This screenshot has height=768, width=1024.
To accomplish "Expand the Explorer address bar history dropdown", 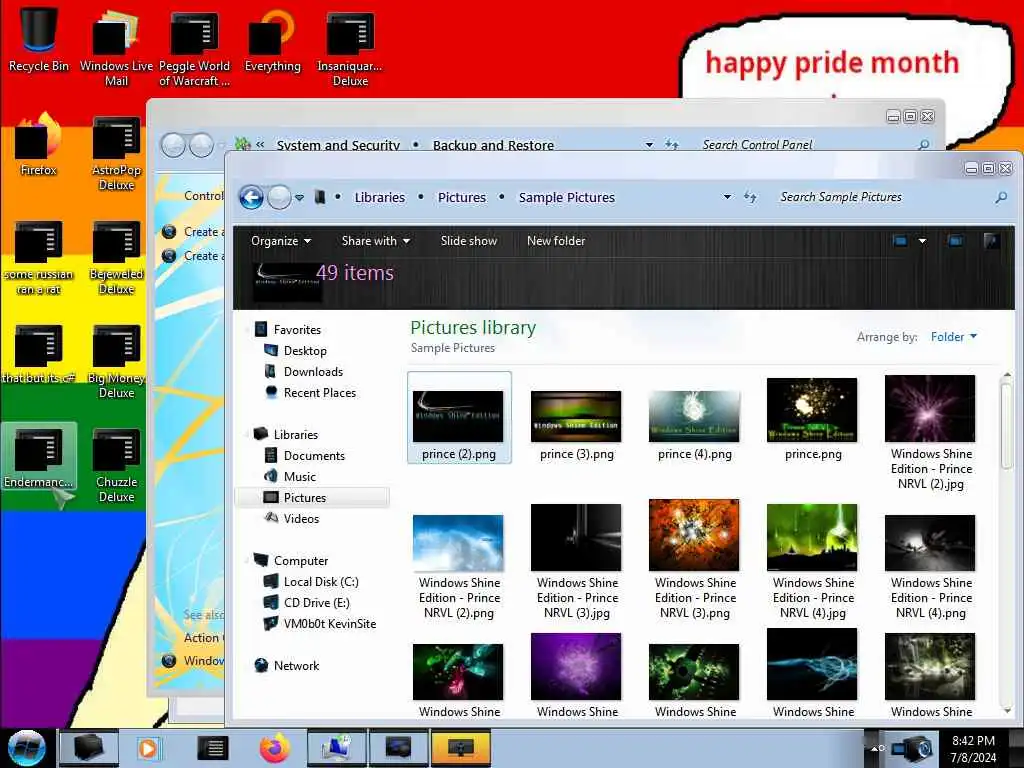I will 727,197.
